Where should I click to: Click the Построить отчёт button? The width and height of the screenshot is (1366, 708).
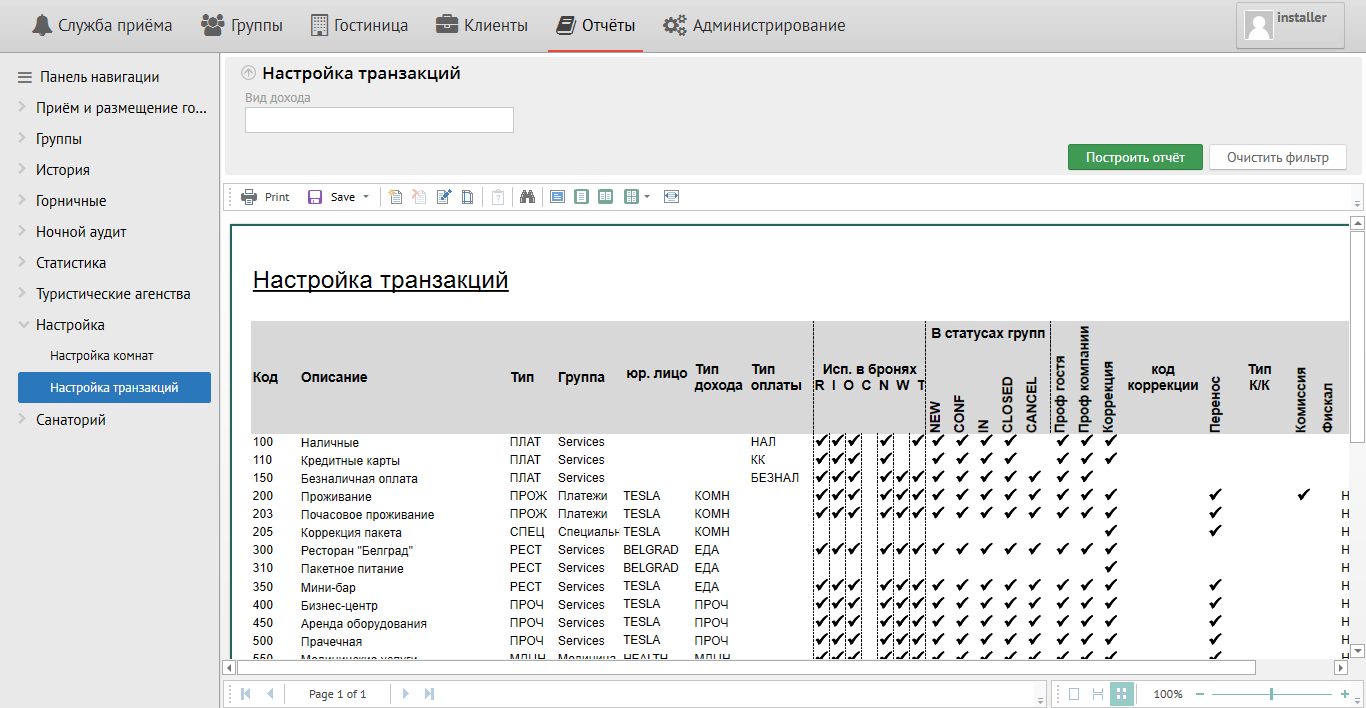[x=1135, y=157]
